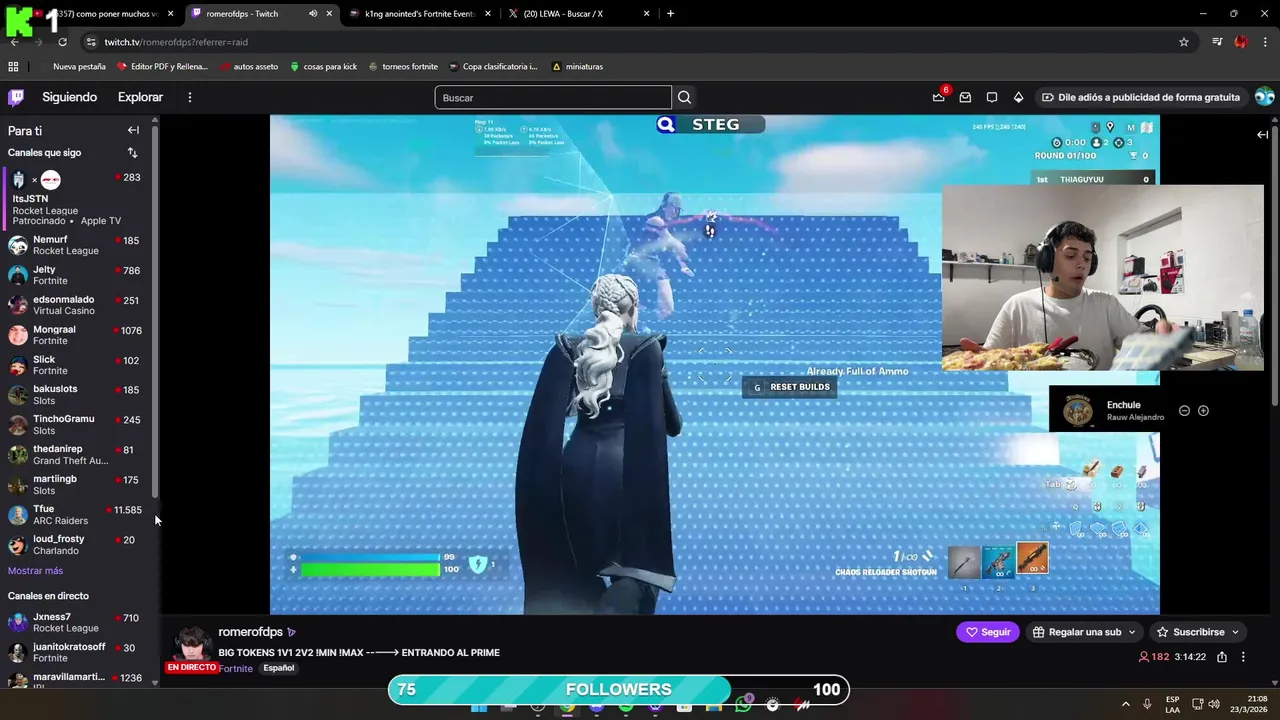Image resolution: width=1280 pixels, height=720 pixels.
Task: Open browser media control button
Action: pyautogui.click(x=1217, y=42)
